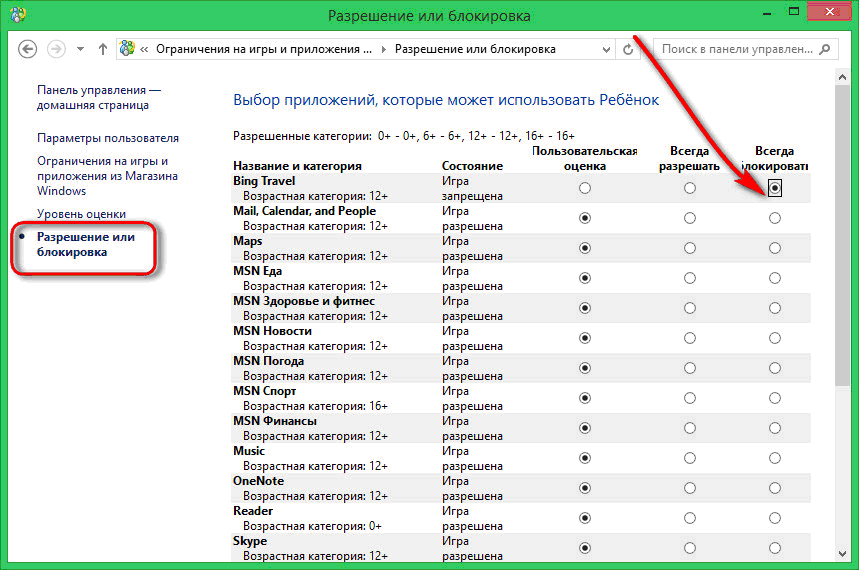859x570 pixels.
Task: Open 'Панель управления — домашняя страница' link
Action: coord(99,98)
